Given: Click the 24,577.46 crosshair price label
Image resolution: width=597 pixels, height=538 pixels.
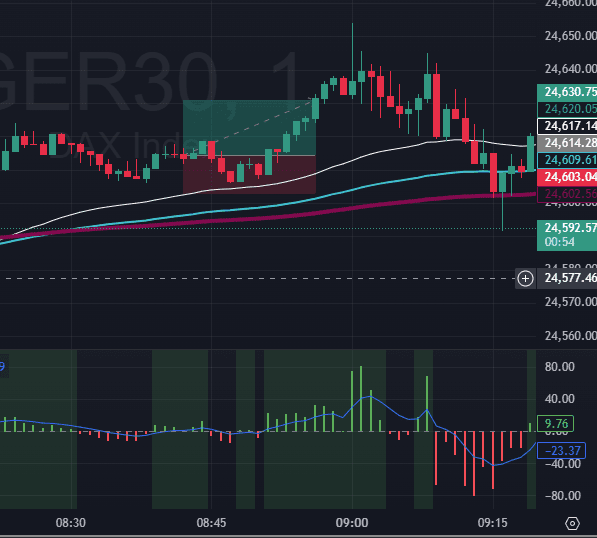Looking at the screenshot, I should 567,278.
